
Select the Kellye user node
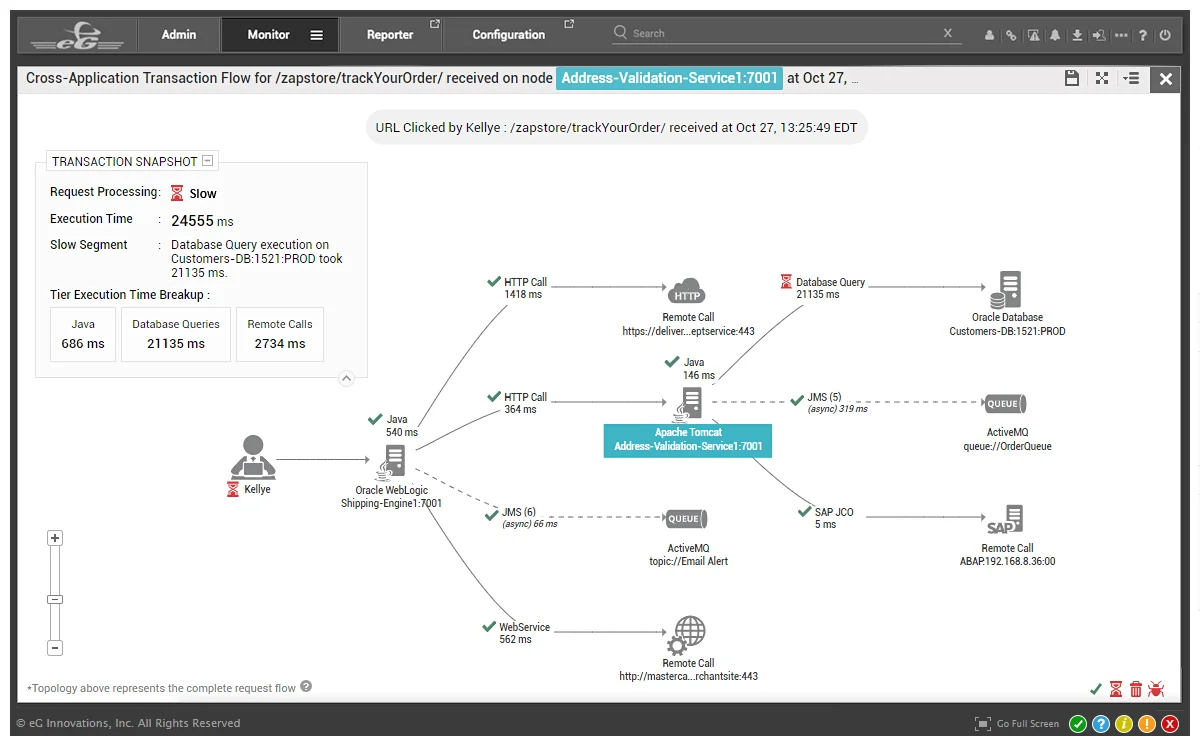[x=253, y=457]
